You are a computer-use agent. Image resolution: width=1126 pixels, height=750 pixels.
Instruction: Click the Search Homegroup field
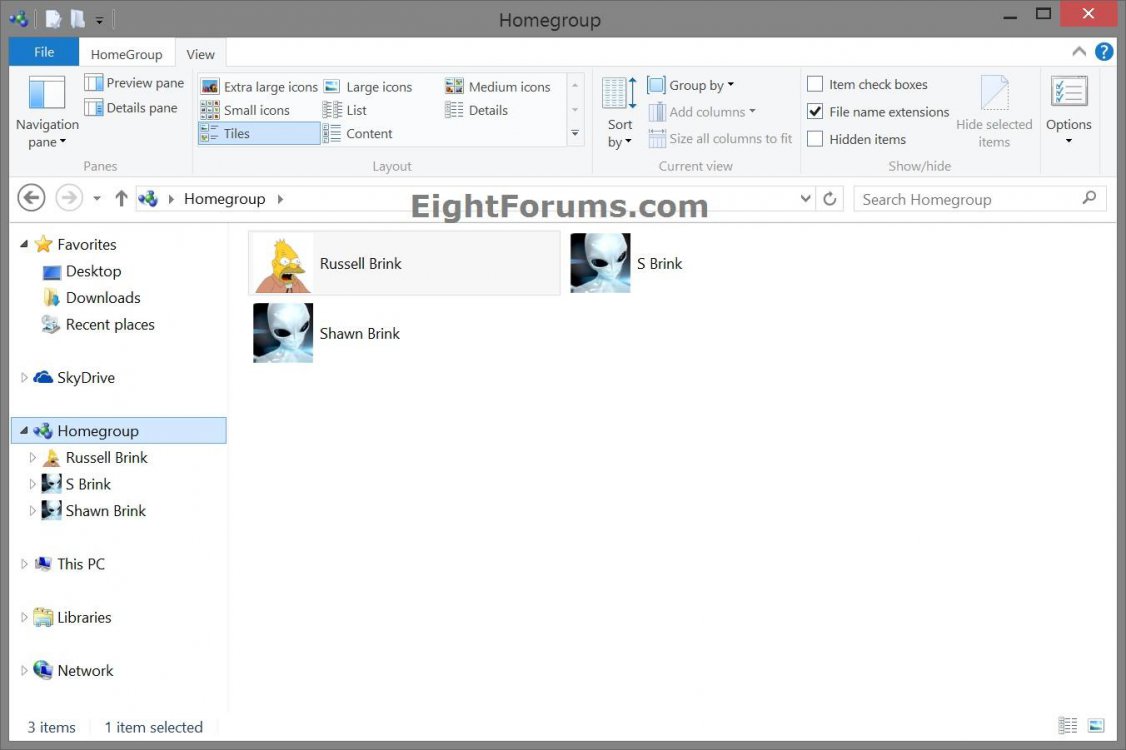coord(967,199)
